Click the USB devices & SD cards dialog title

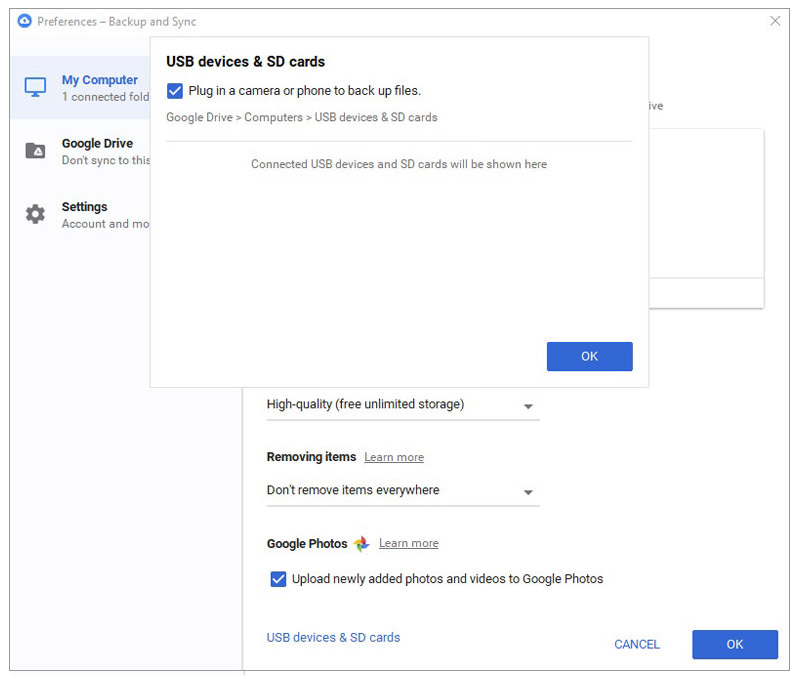pos(245,62)
